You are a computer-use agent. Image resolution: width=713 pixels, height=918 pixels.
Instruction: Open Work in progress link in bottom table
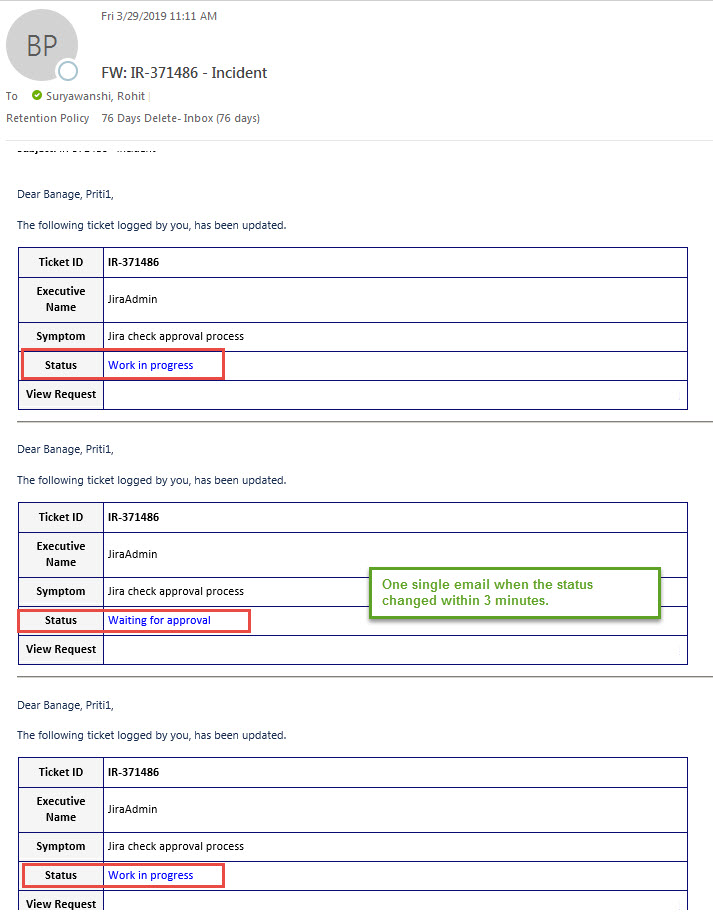150,875
